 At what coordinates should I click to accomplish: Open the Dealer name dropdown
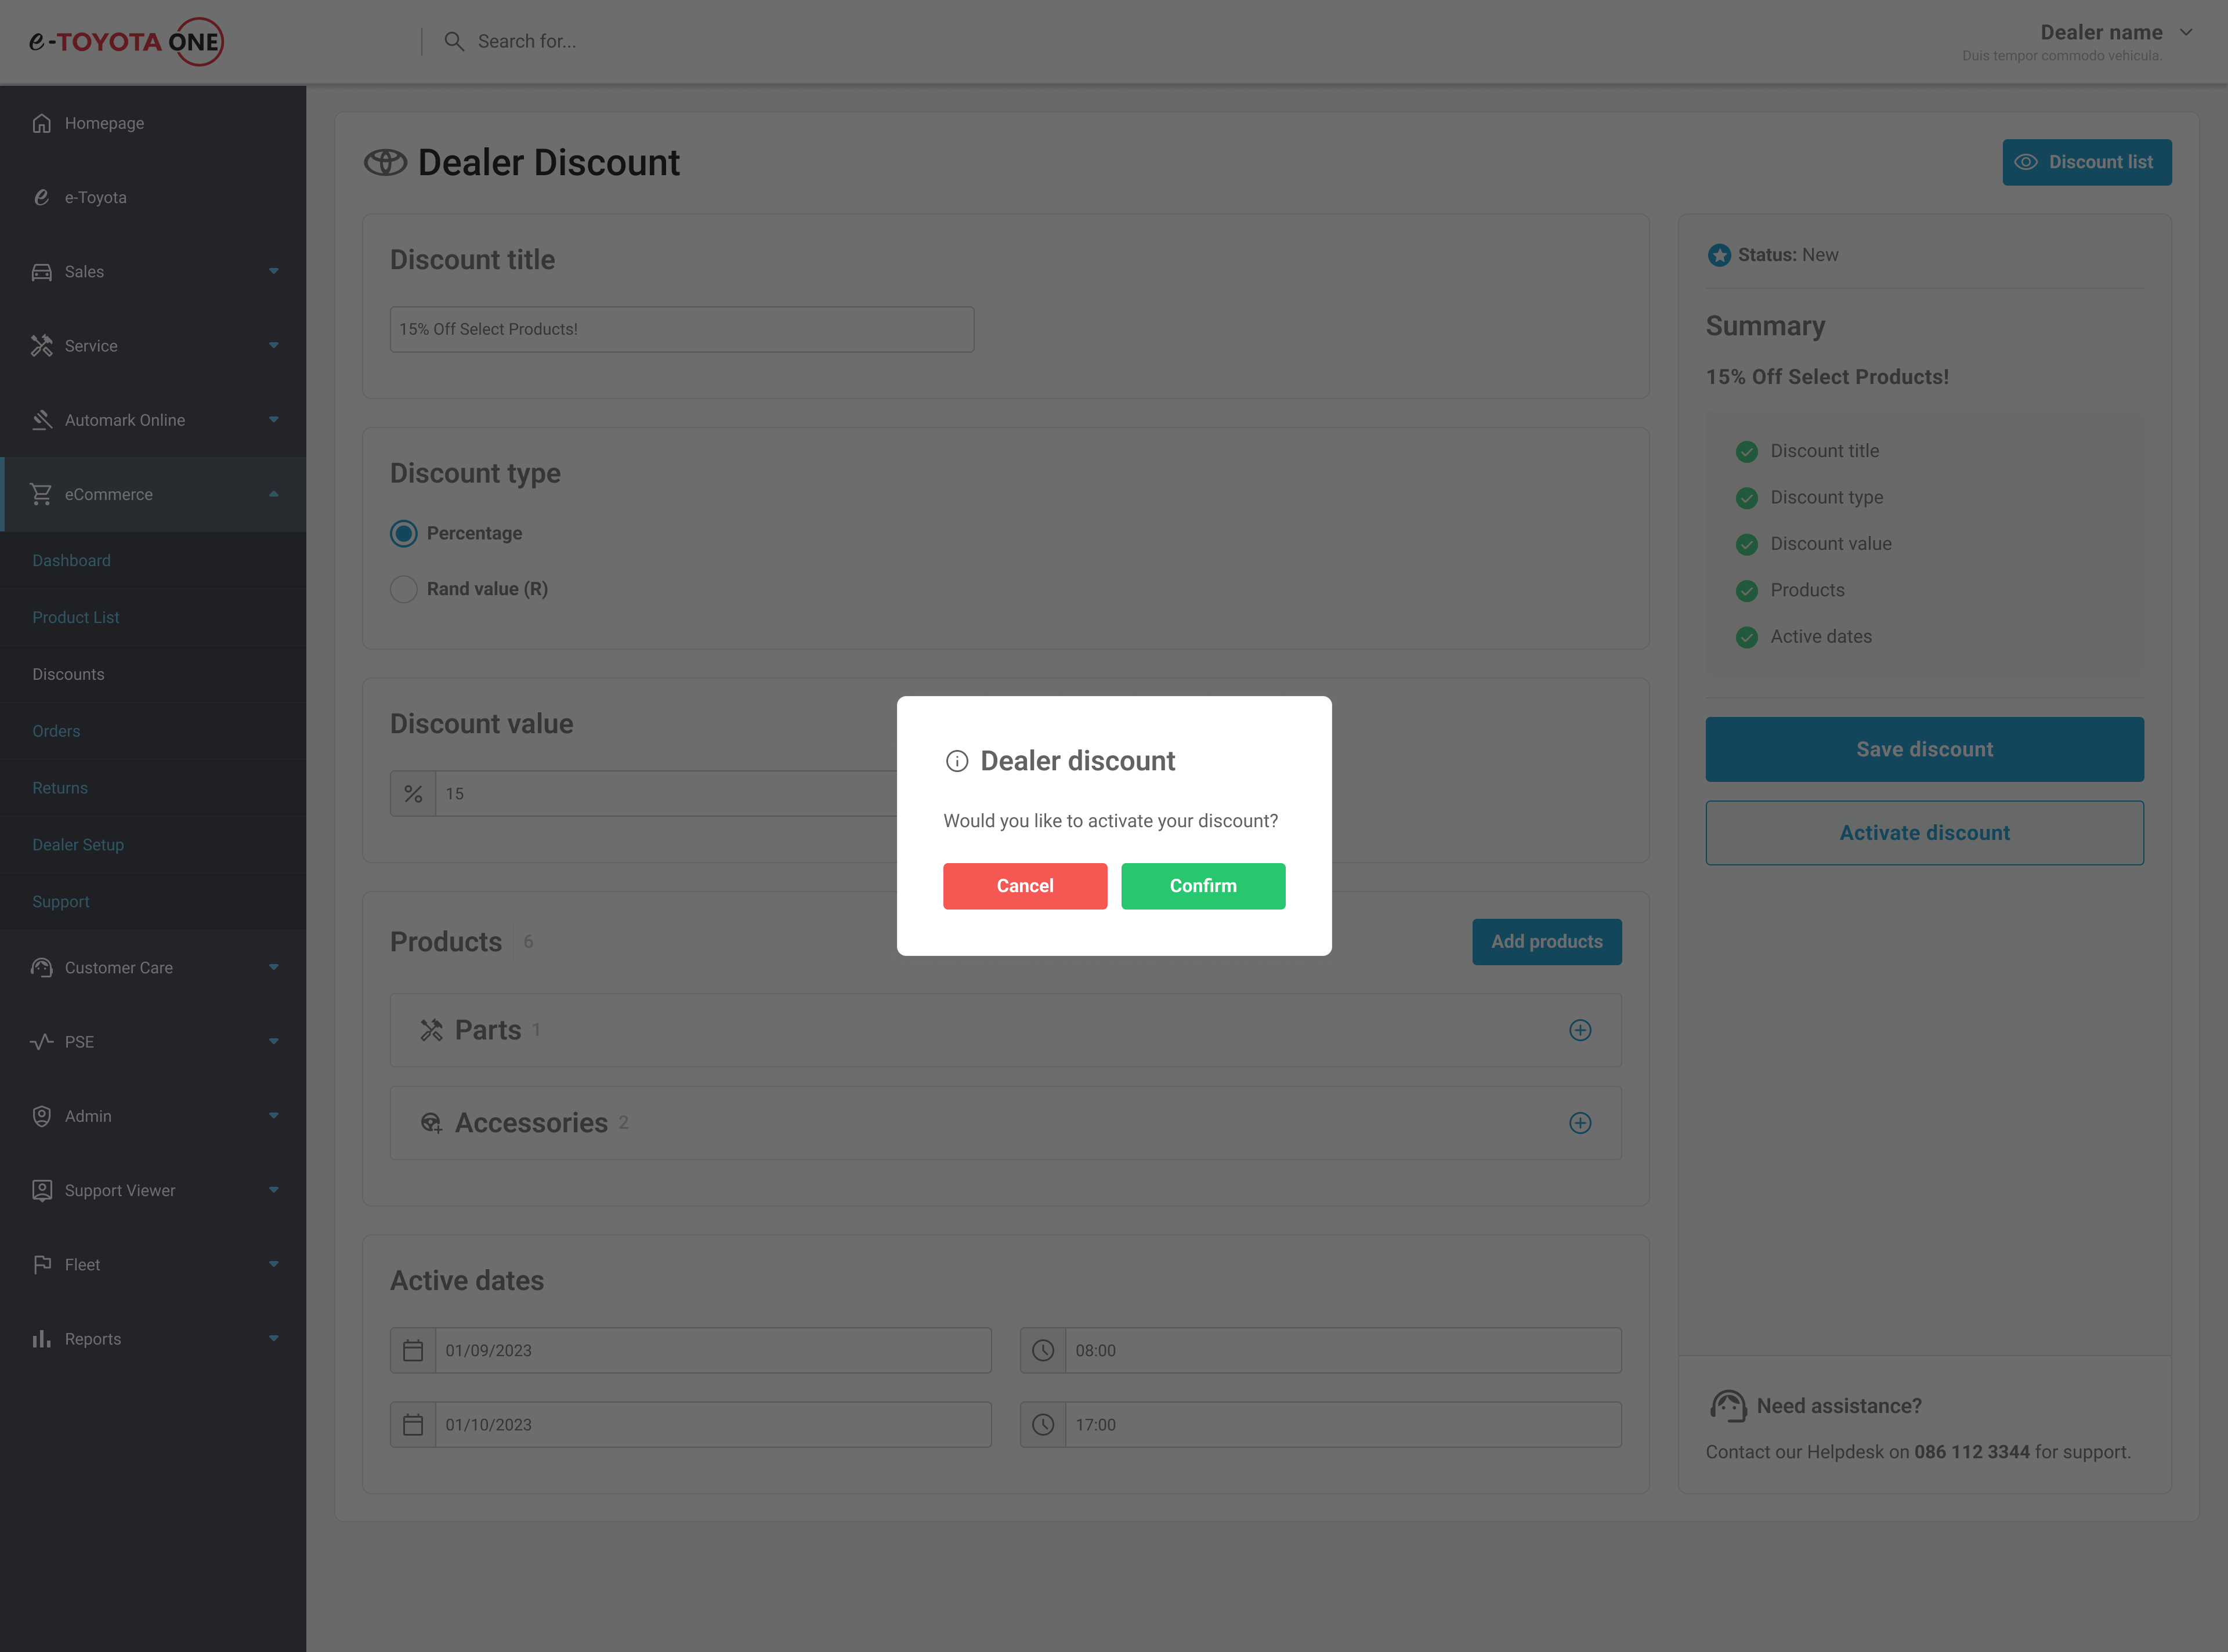[x=2186, y=33]
